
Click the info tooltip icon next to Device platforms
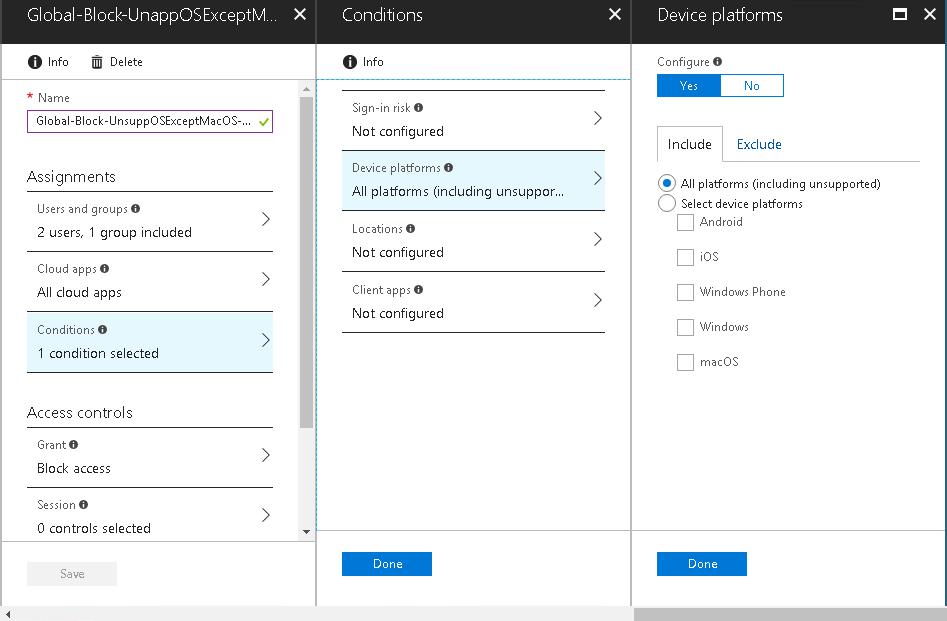click(x=448, y=167)
